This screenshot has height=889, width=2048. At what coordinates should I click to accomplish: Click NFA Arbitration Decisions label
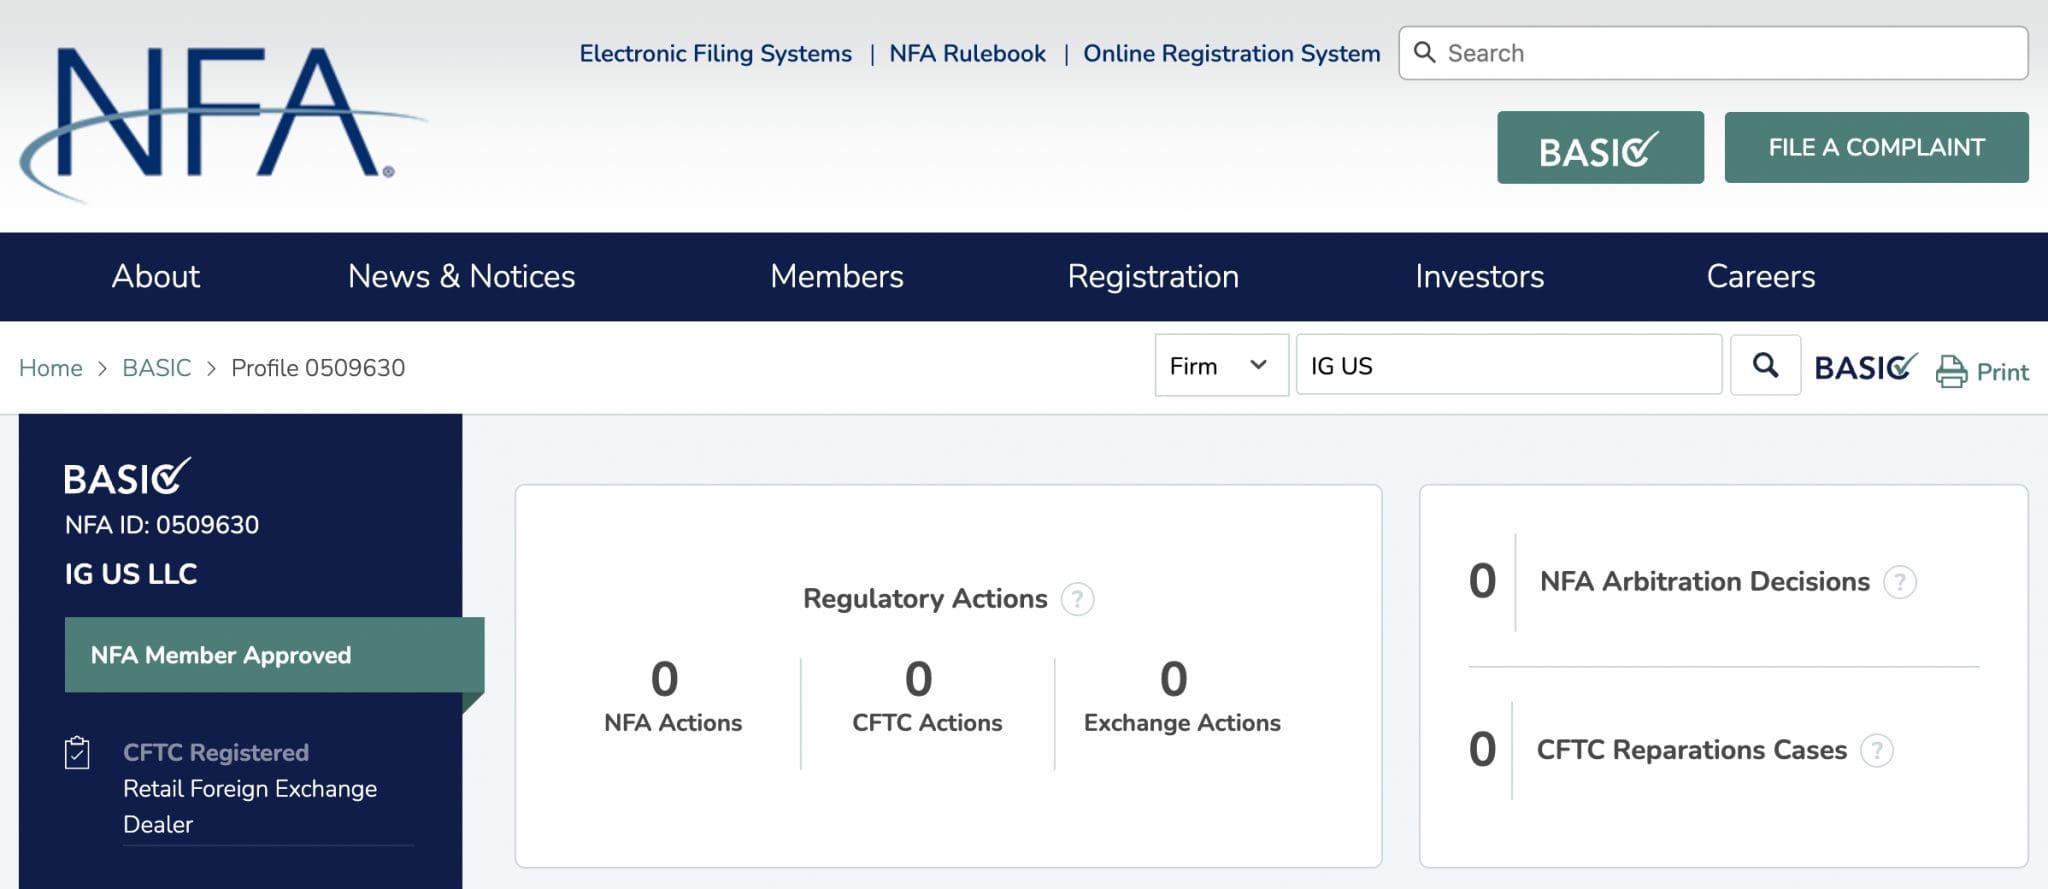pos(1705,582)
